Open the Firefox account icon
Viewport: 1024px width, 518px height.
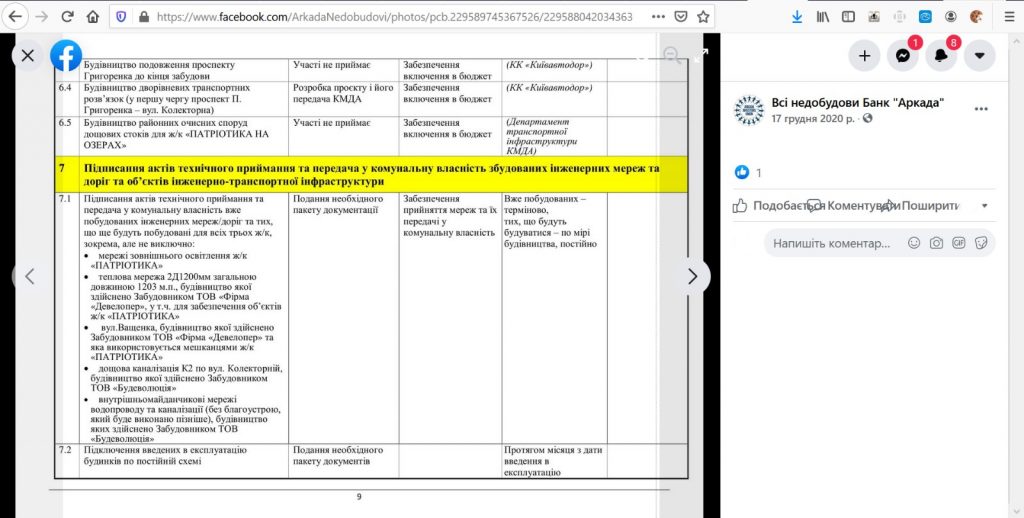[x=950, y=17]
